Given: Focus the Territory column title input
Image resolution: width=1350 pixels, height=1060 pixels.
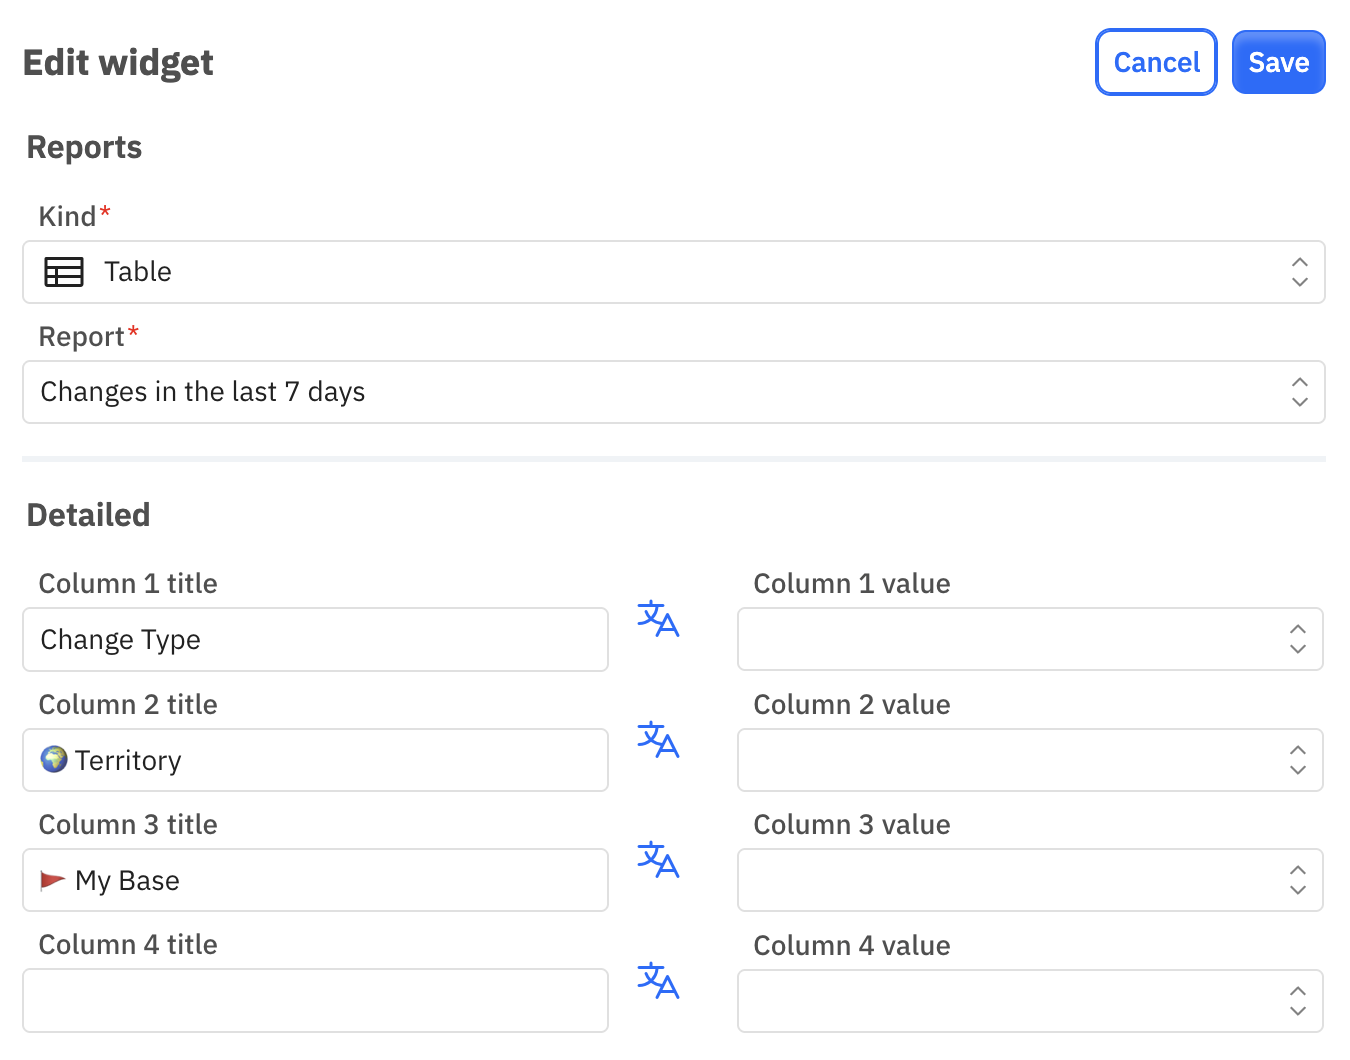Looking at the screenshot, I should 315,760.
